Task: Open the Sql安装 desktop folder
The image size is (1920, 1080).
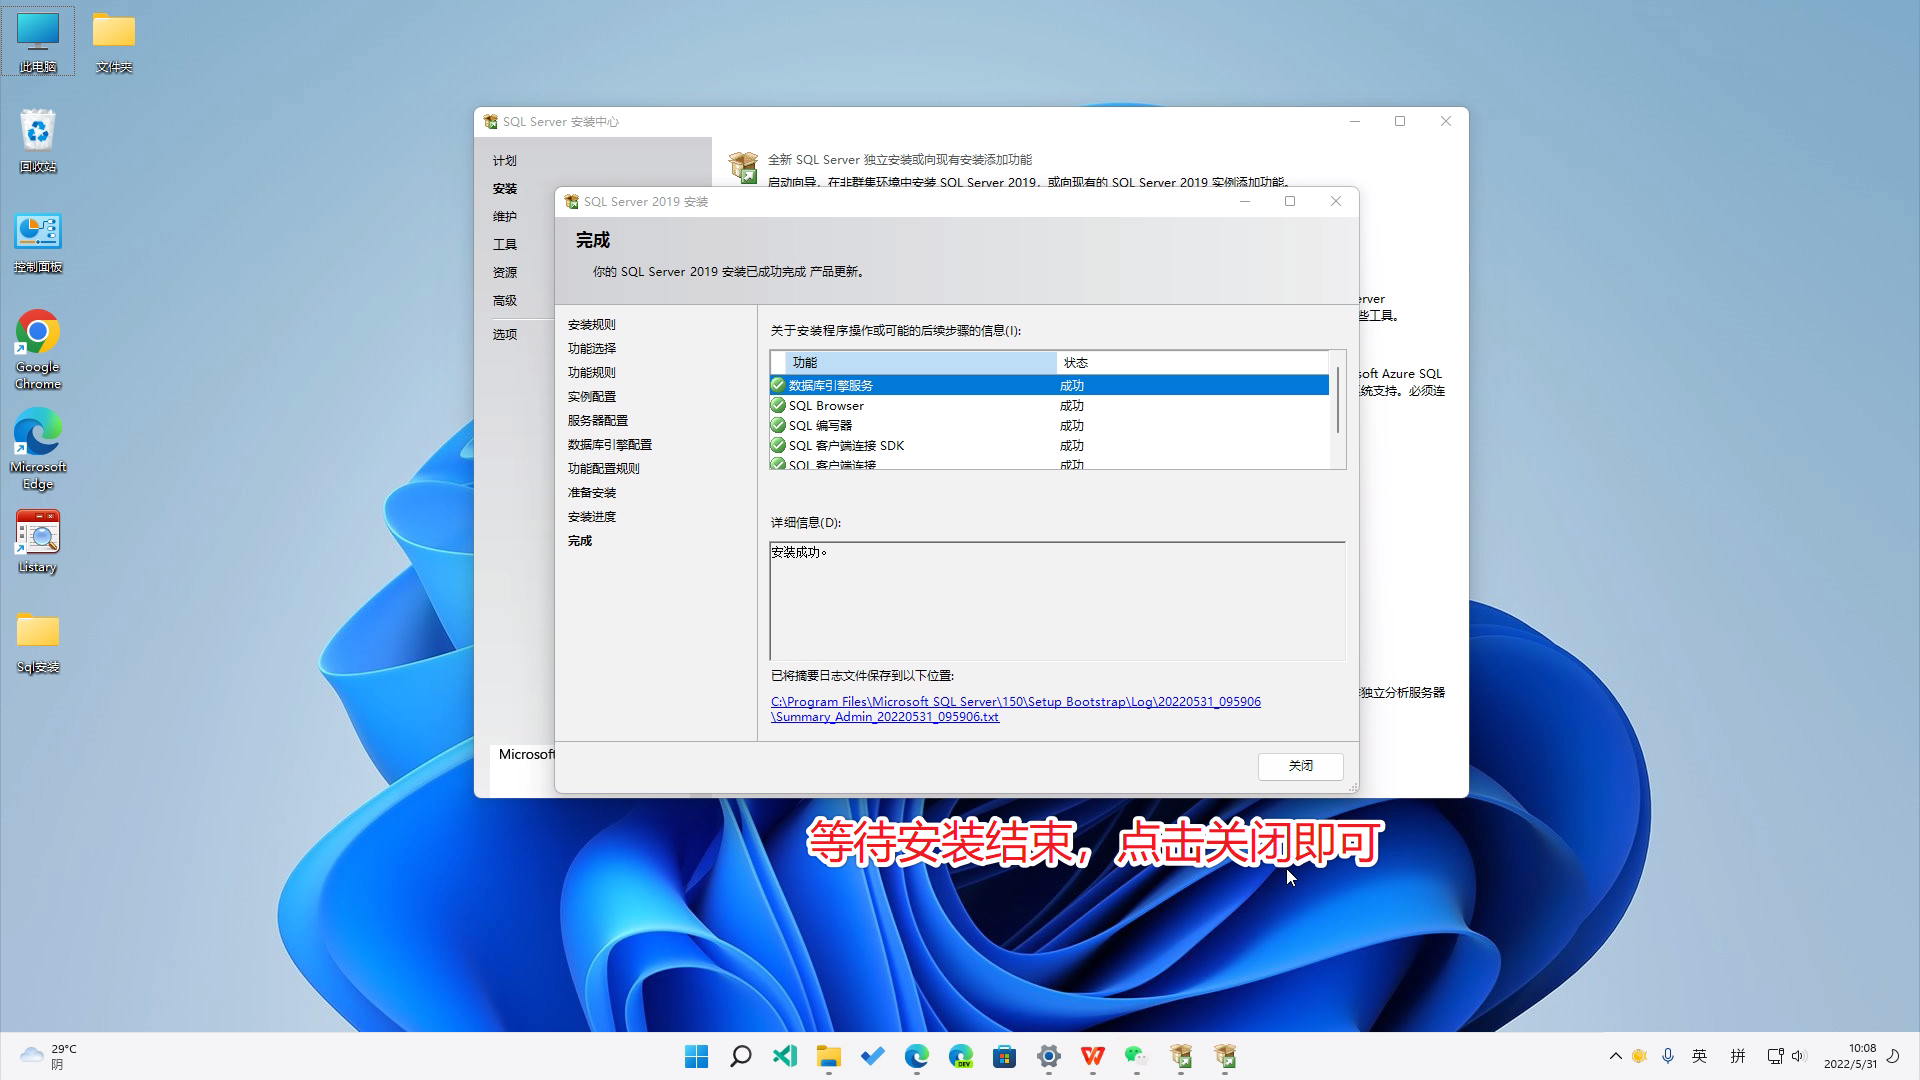Action: pos(38,642)
